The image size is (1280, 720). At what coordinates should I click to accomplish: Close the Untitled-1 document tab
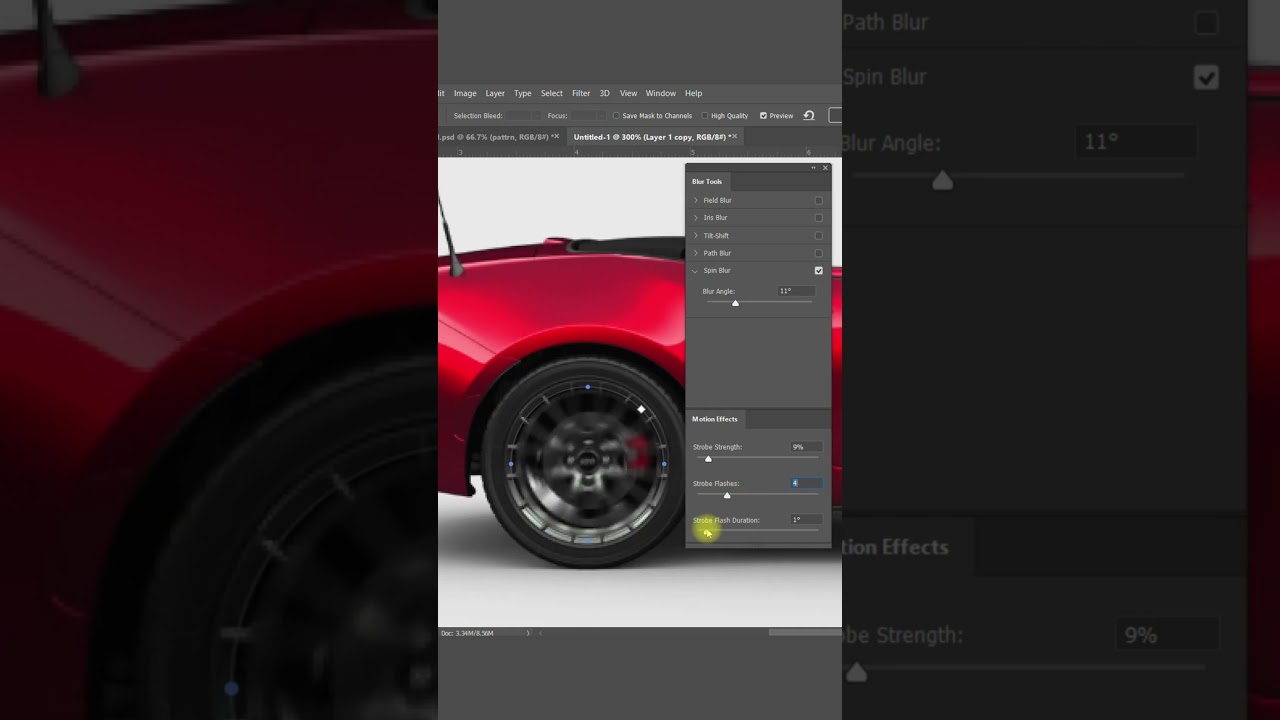click(736, 136)
